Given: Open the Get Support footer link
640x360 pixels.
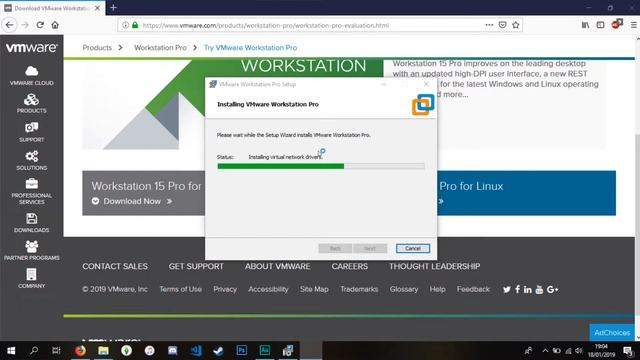Looking at the screenshot, I should pos(196,267).
